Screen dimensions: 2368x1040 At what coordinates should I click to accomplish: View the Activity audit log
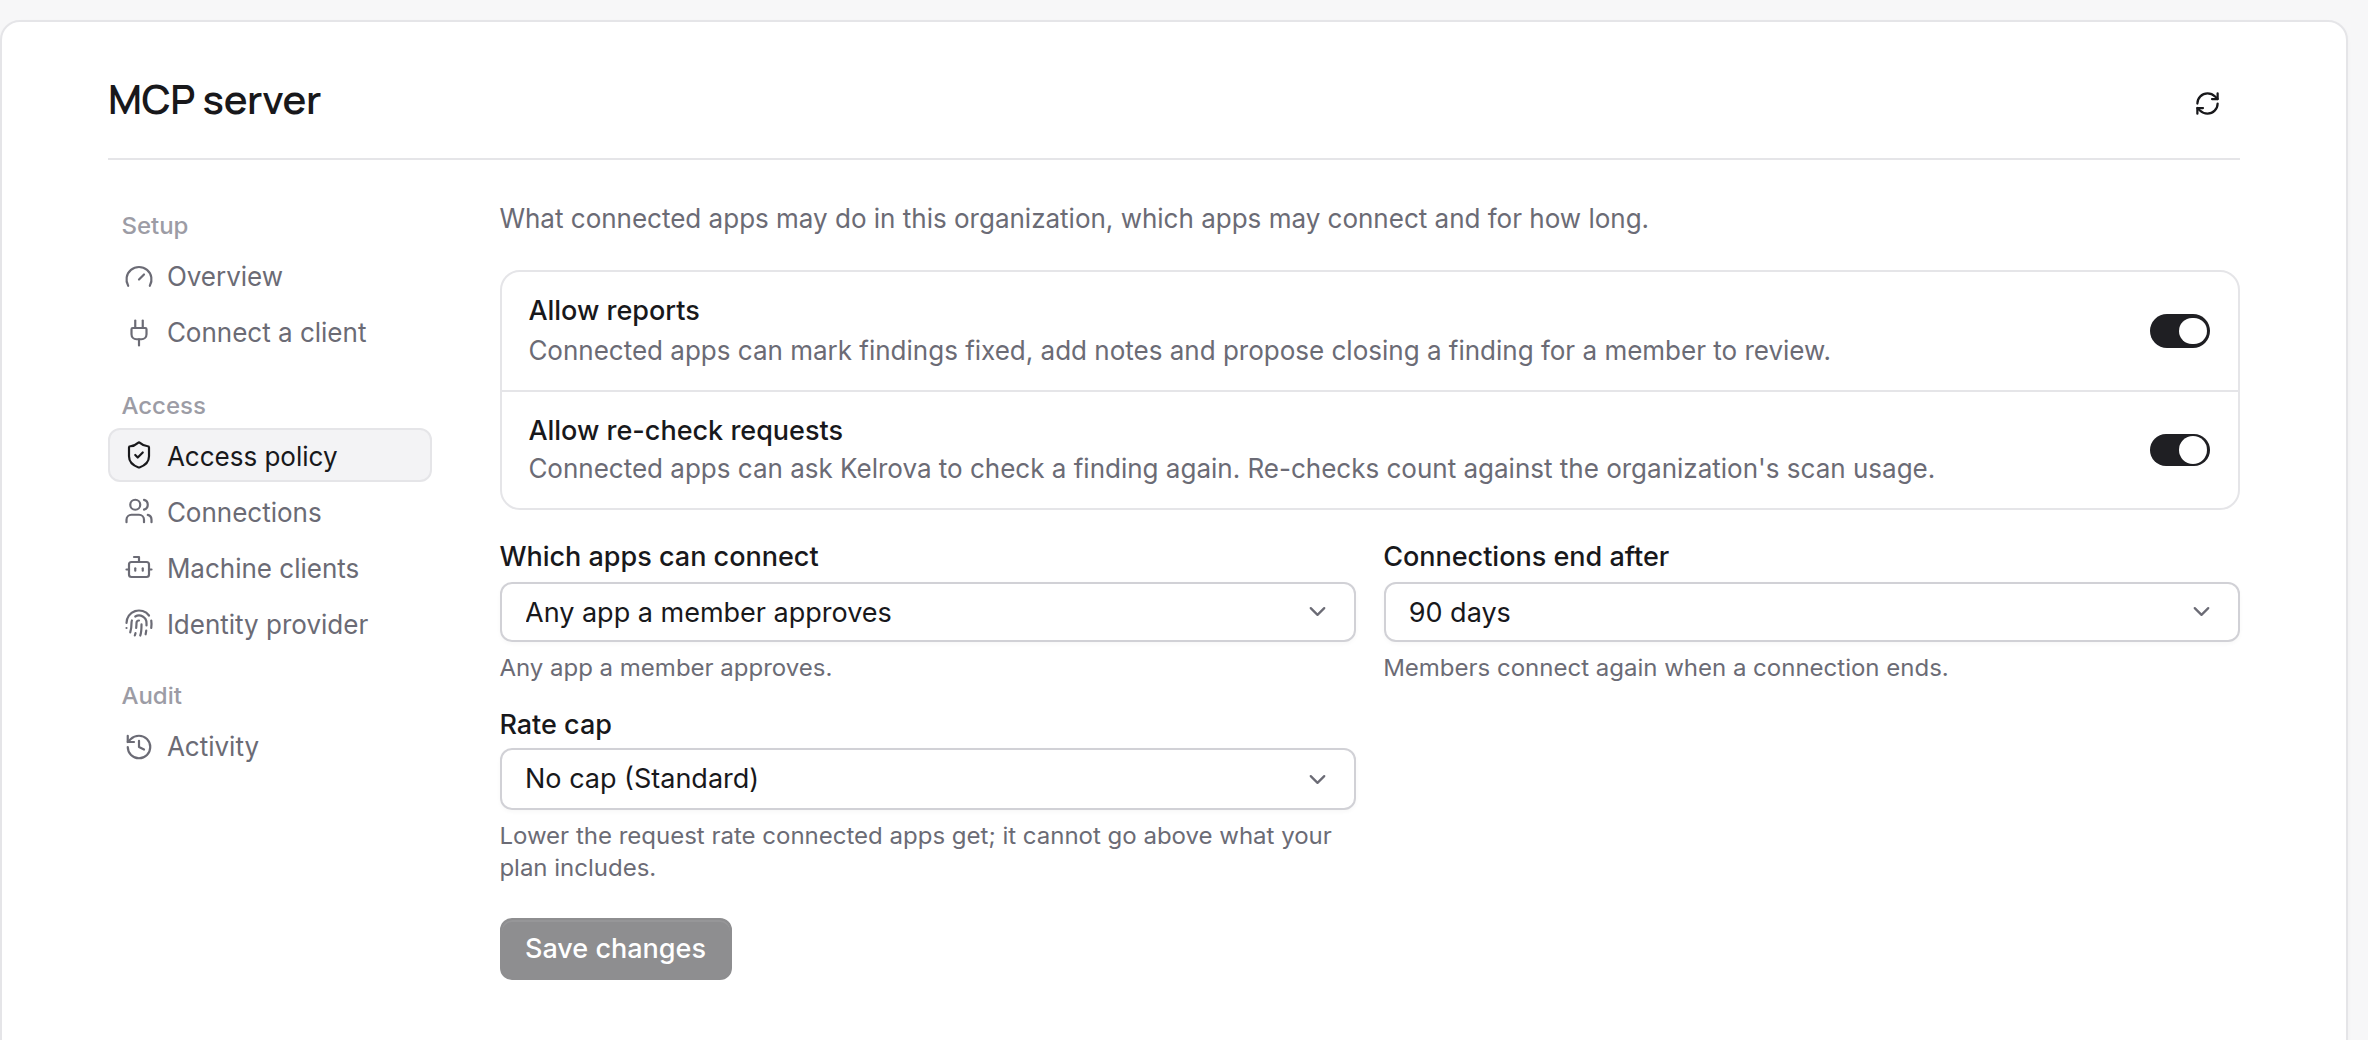[270, 747]
